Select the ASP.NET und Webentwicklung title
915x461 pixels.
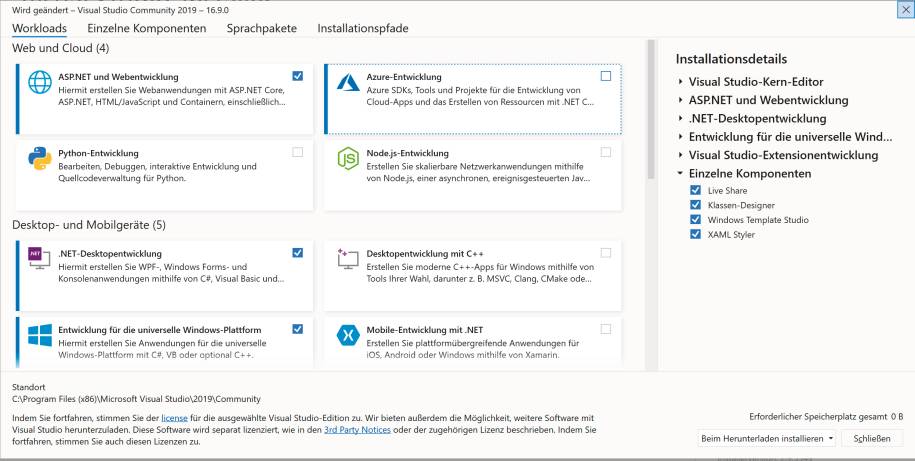point(118,76)
